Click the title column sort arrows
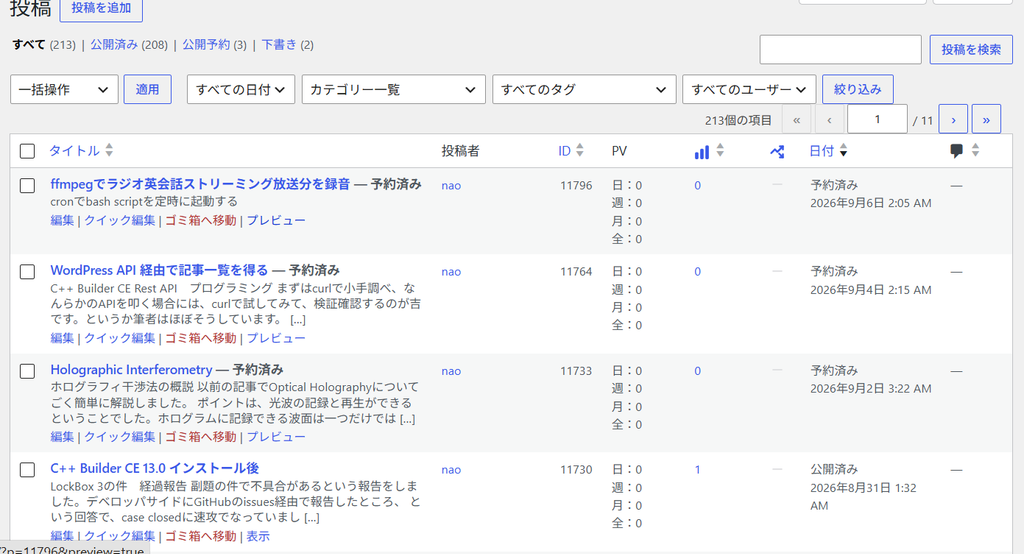The width and height of the screenshot is (1024, 554). [x=109, y=150]
